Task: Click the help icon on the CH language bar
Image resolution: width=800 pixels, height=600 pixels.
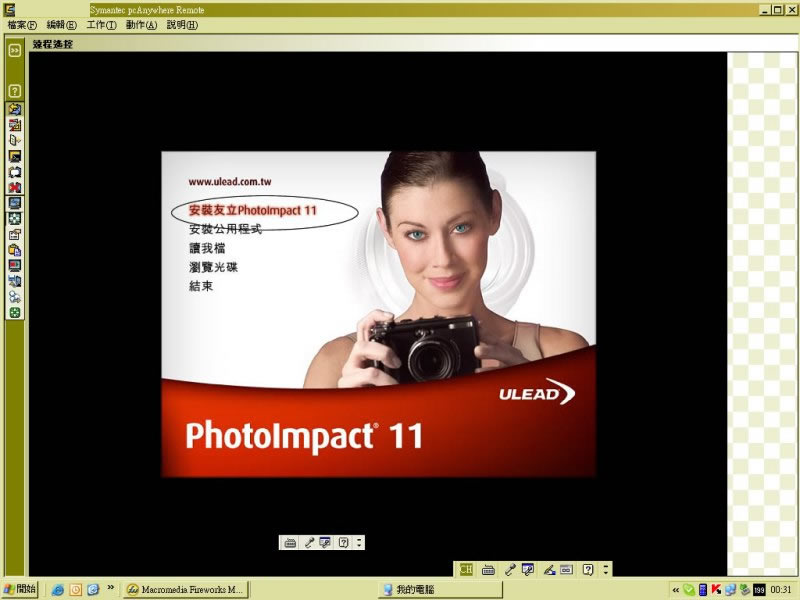Action: [588, 569]
